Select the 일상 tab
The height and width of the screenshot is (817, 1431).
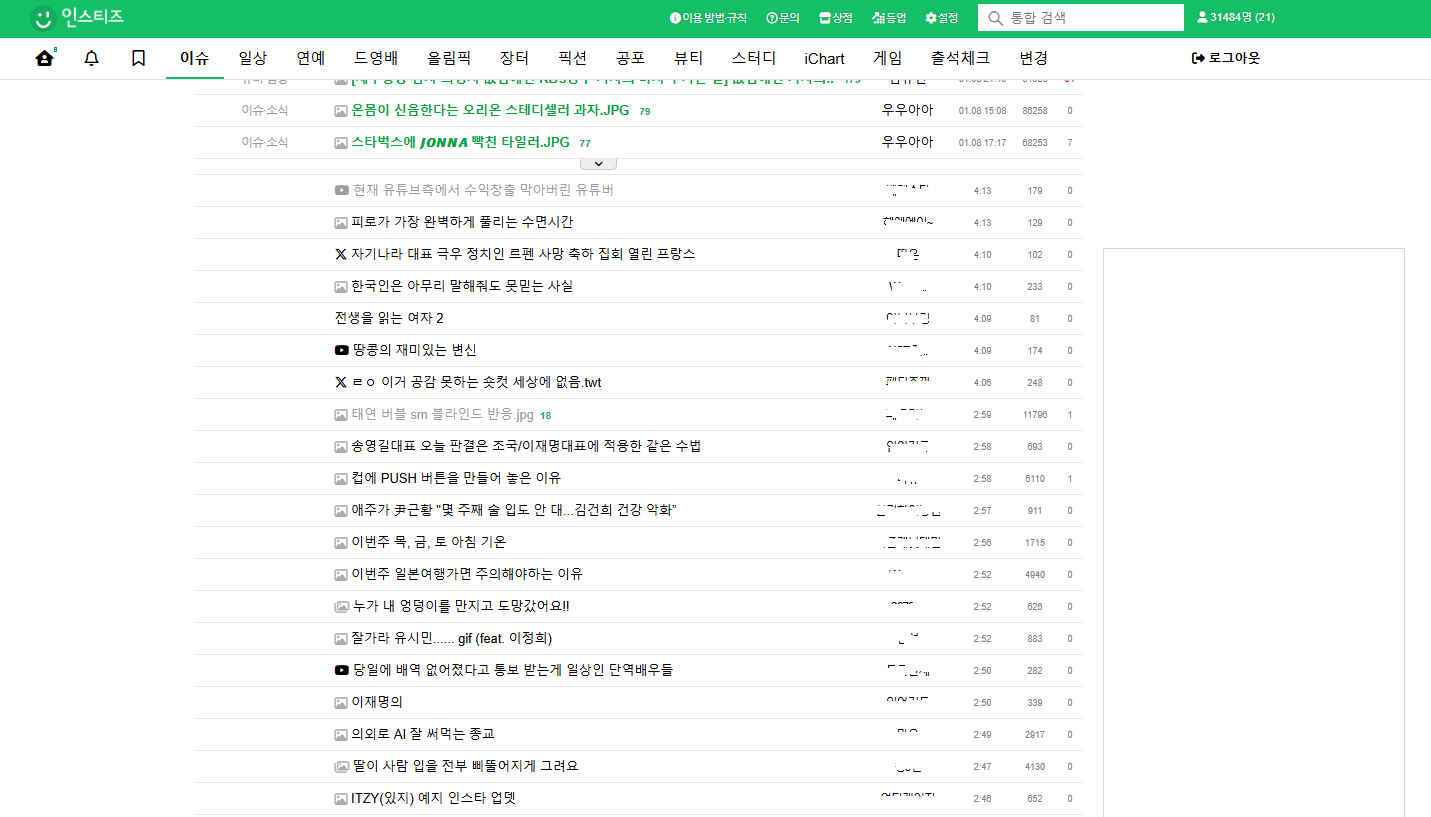253,58
